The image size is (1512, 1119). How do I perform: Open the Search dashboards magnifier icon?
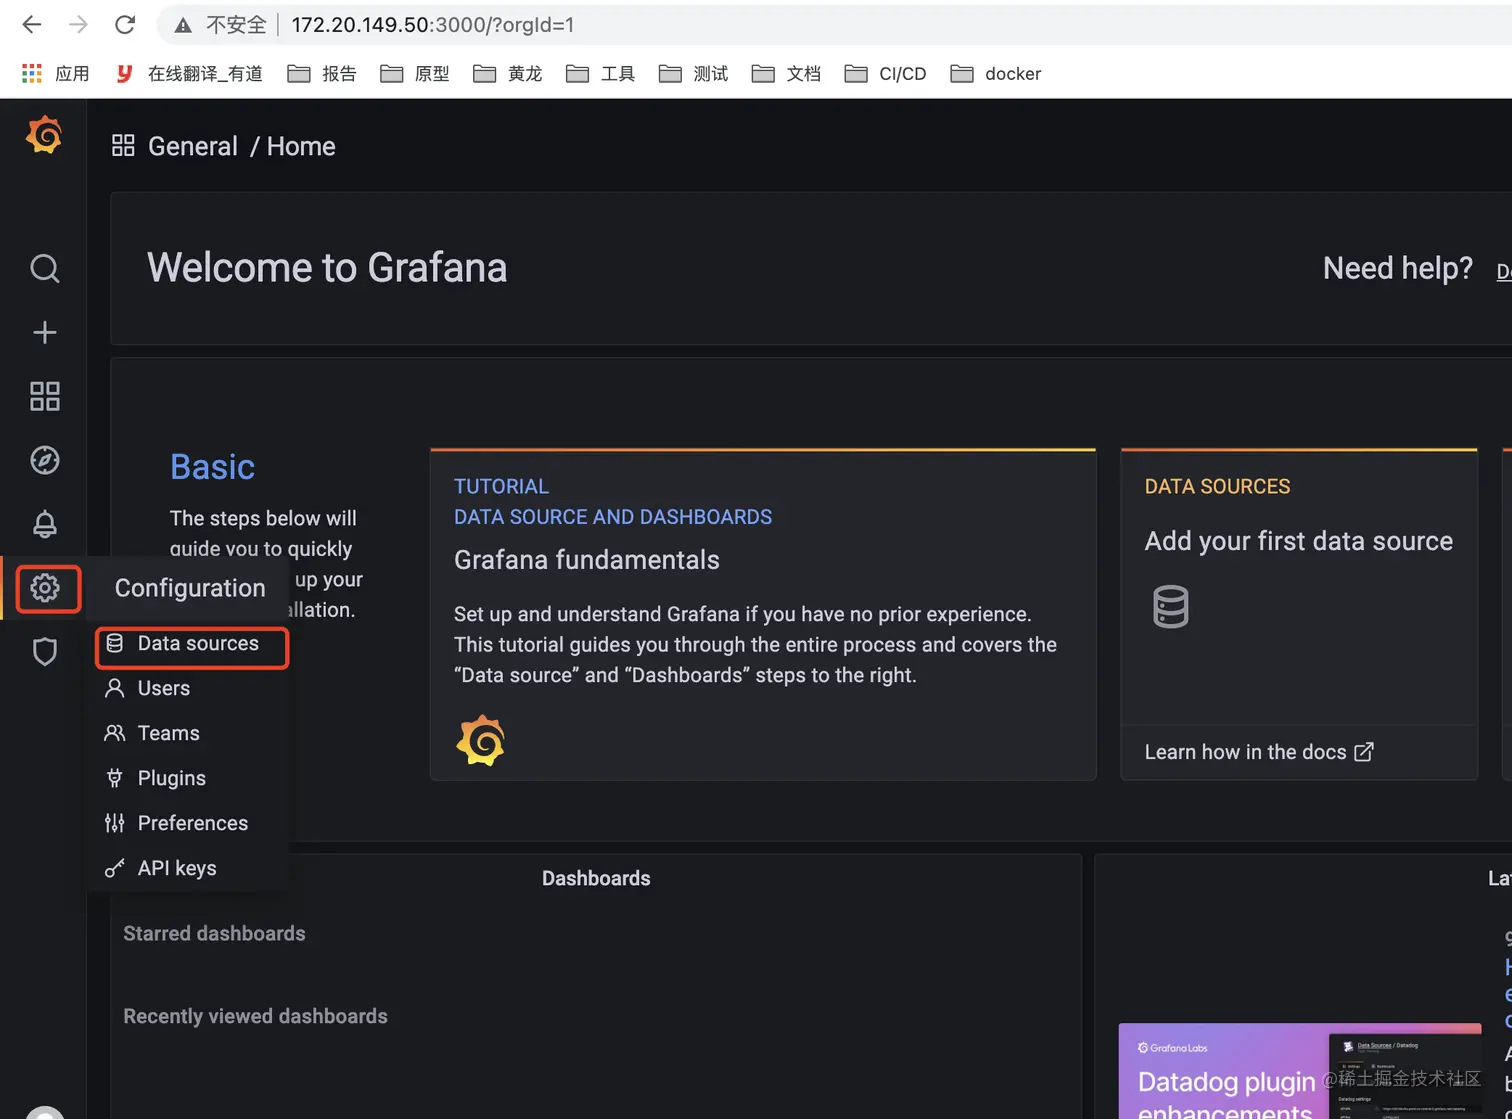45,268
